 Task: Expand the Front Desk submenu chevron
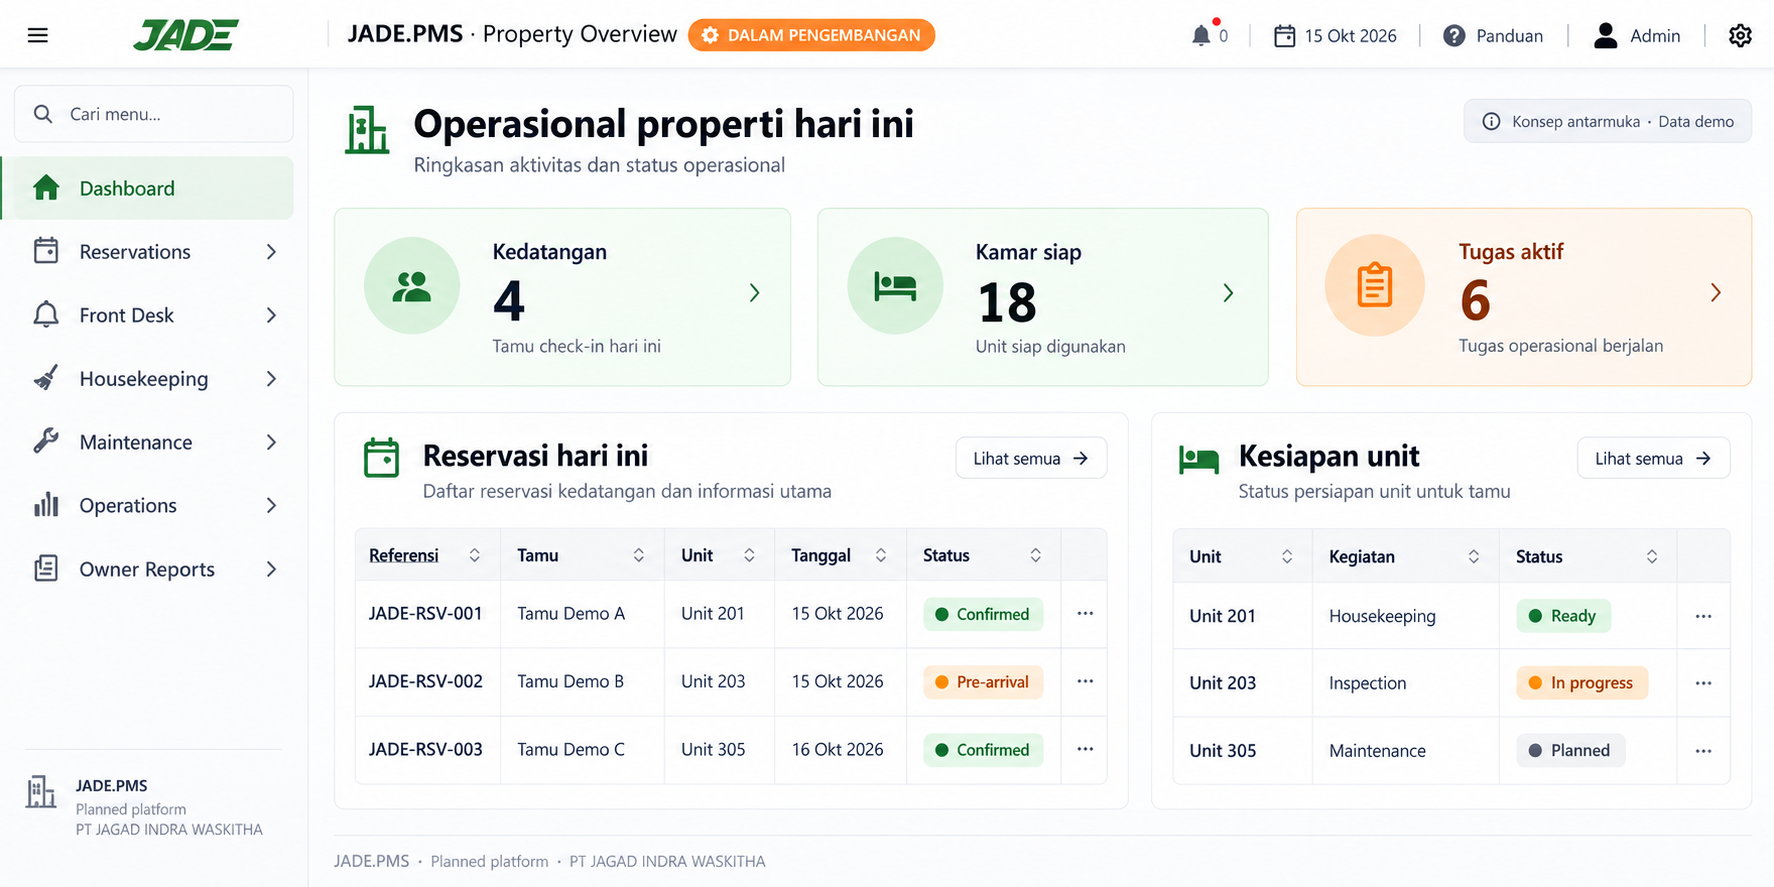271,315
